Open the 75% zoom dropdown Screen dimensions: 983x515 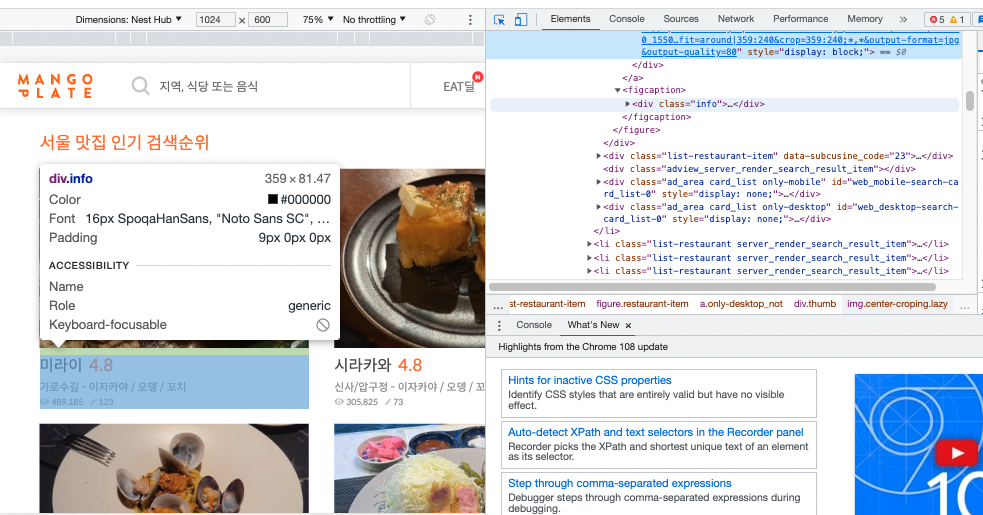click(318, 19)
